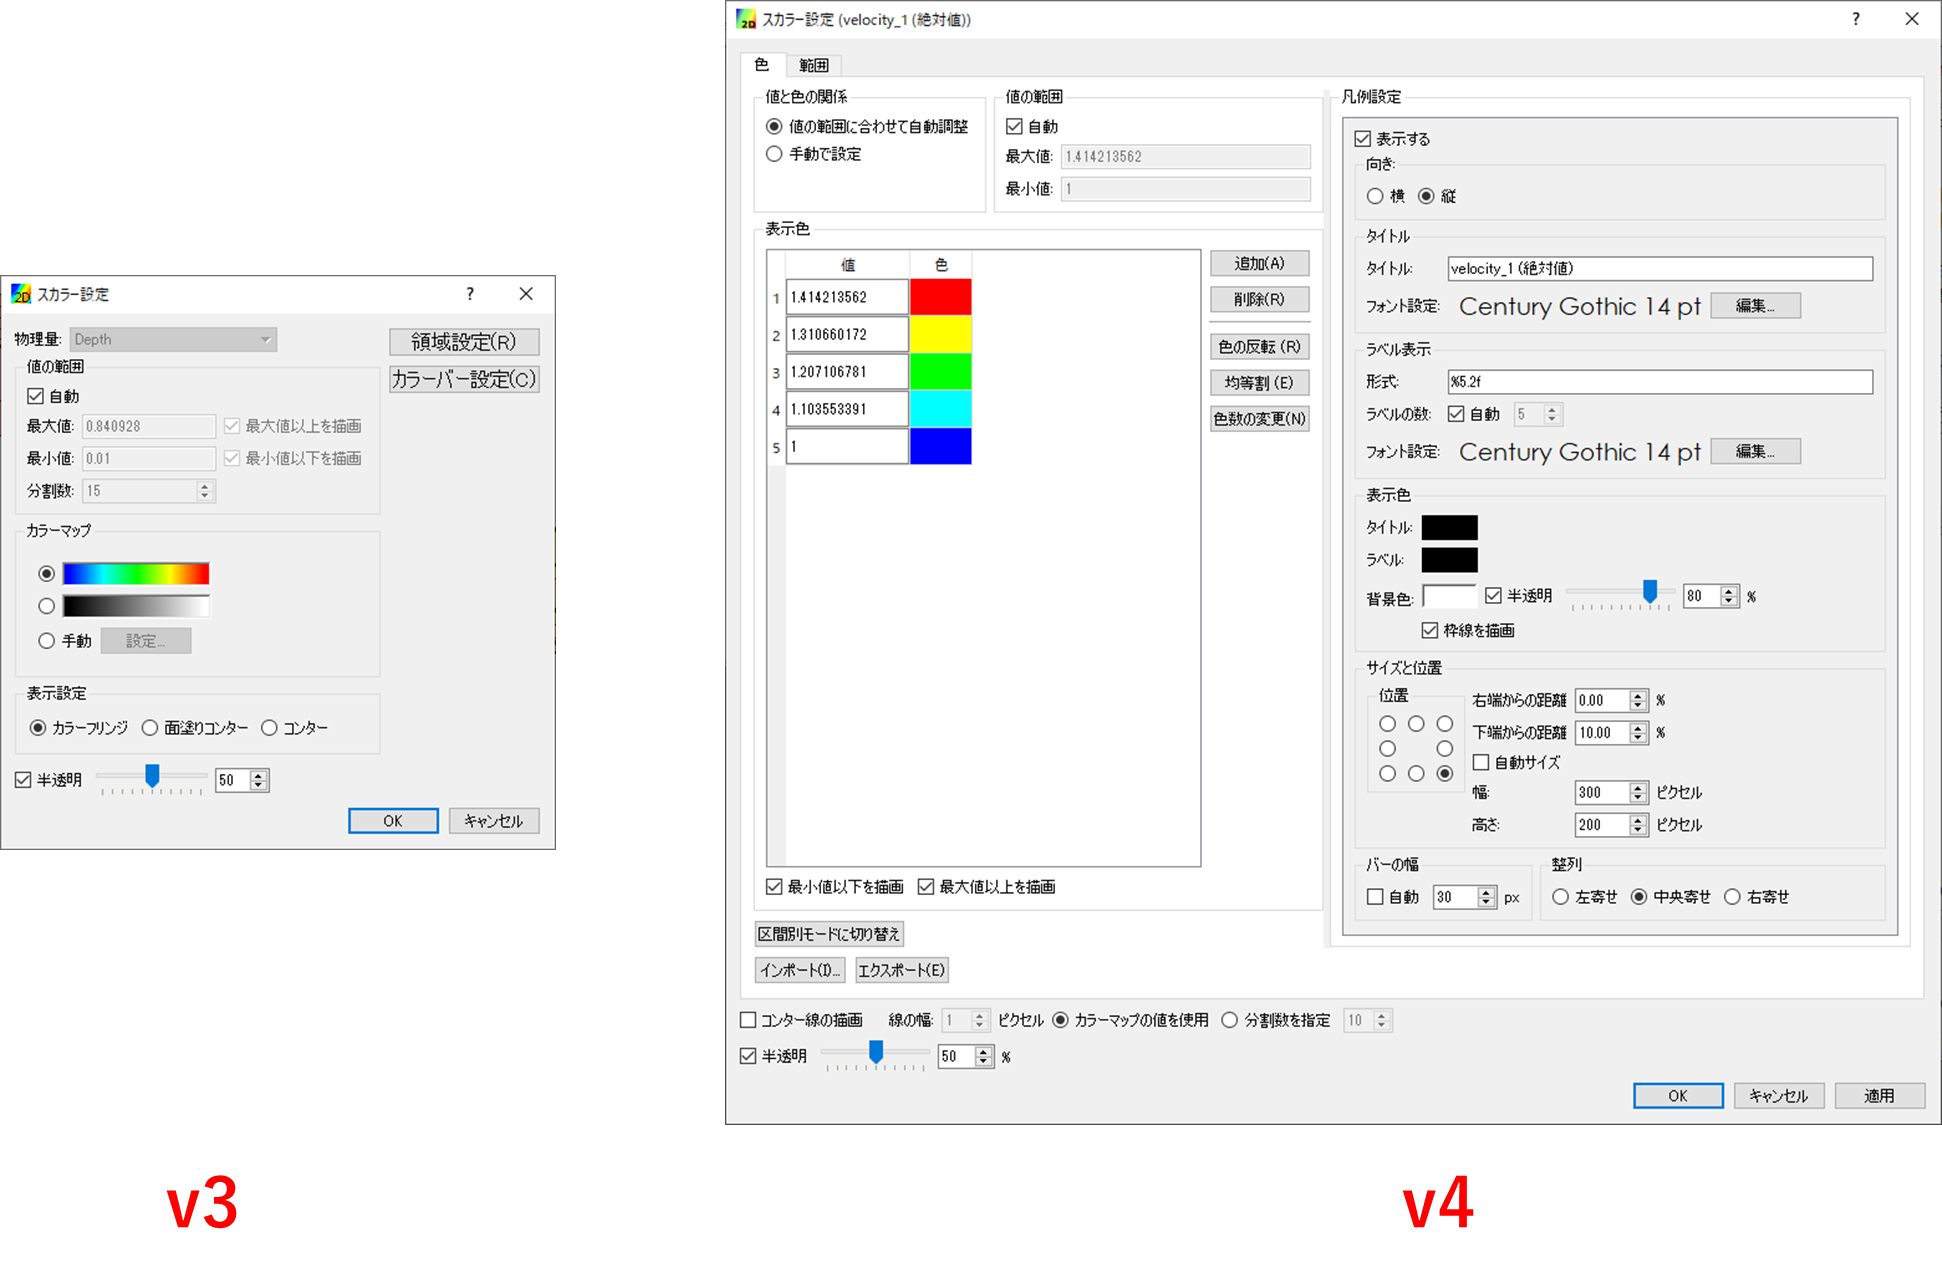Screen dimensions: 1942x1287
Task: Click the help question mark in v3 dialog
Action: click(470, 294)
